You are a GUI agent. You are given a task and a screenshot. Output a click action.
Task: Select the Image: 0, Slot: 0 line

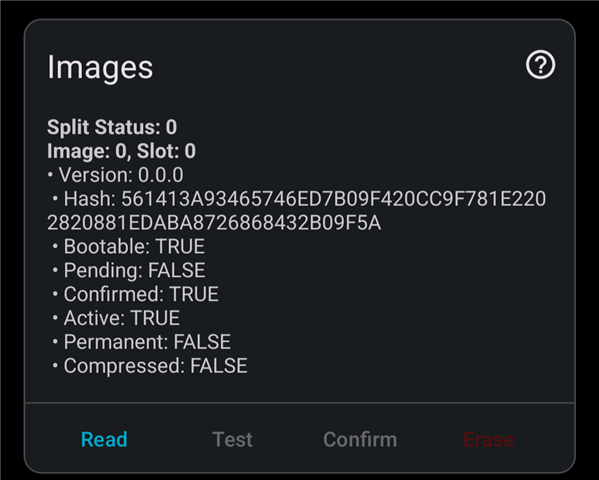coord(121,151)
